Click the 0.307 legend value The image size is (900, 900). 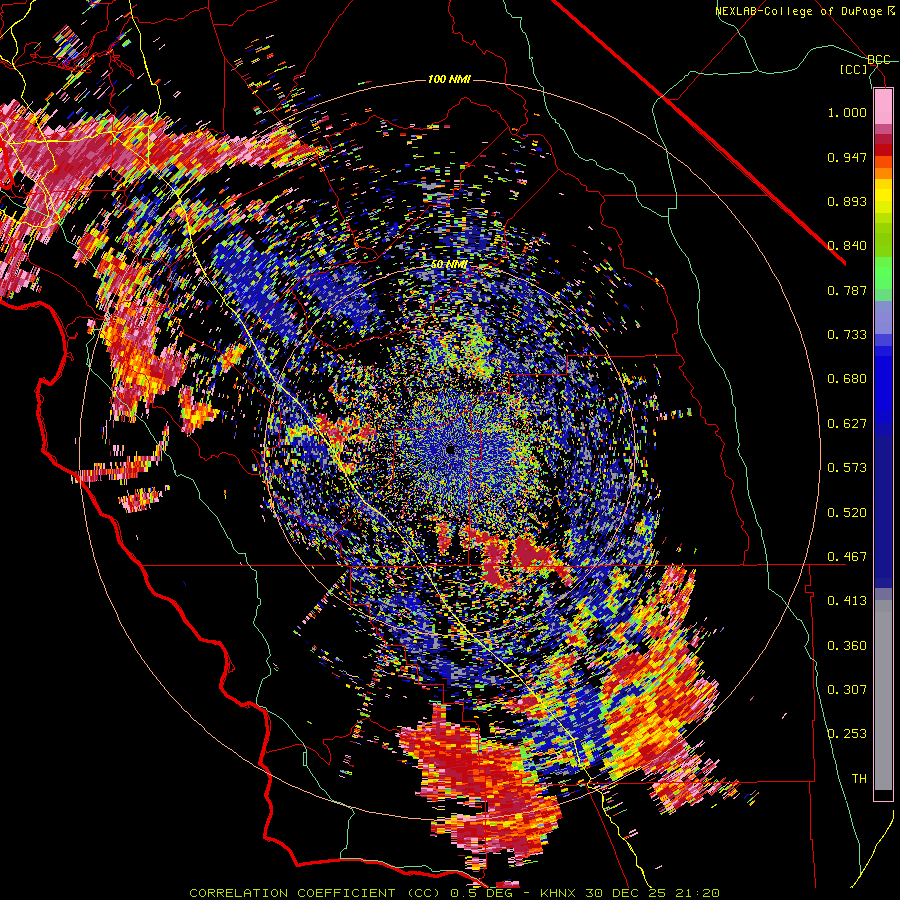(847, 690)
